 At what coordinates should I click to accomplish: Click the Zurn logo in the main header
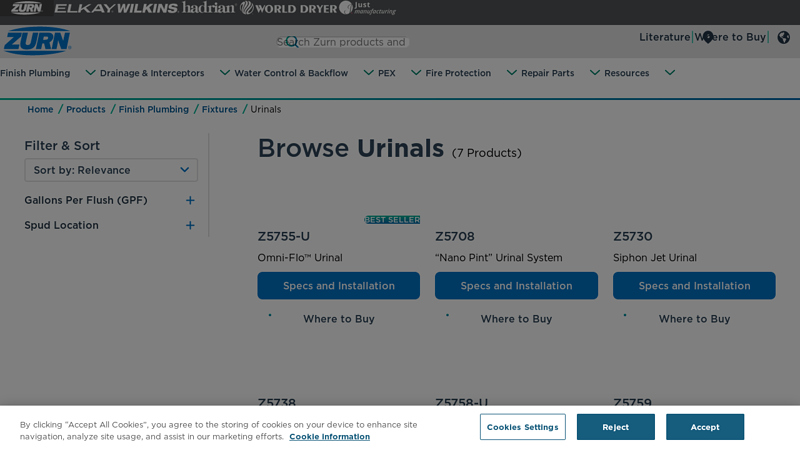[x=37, y=41]
